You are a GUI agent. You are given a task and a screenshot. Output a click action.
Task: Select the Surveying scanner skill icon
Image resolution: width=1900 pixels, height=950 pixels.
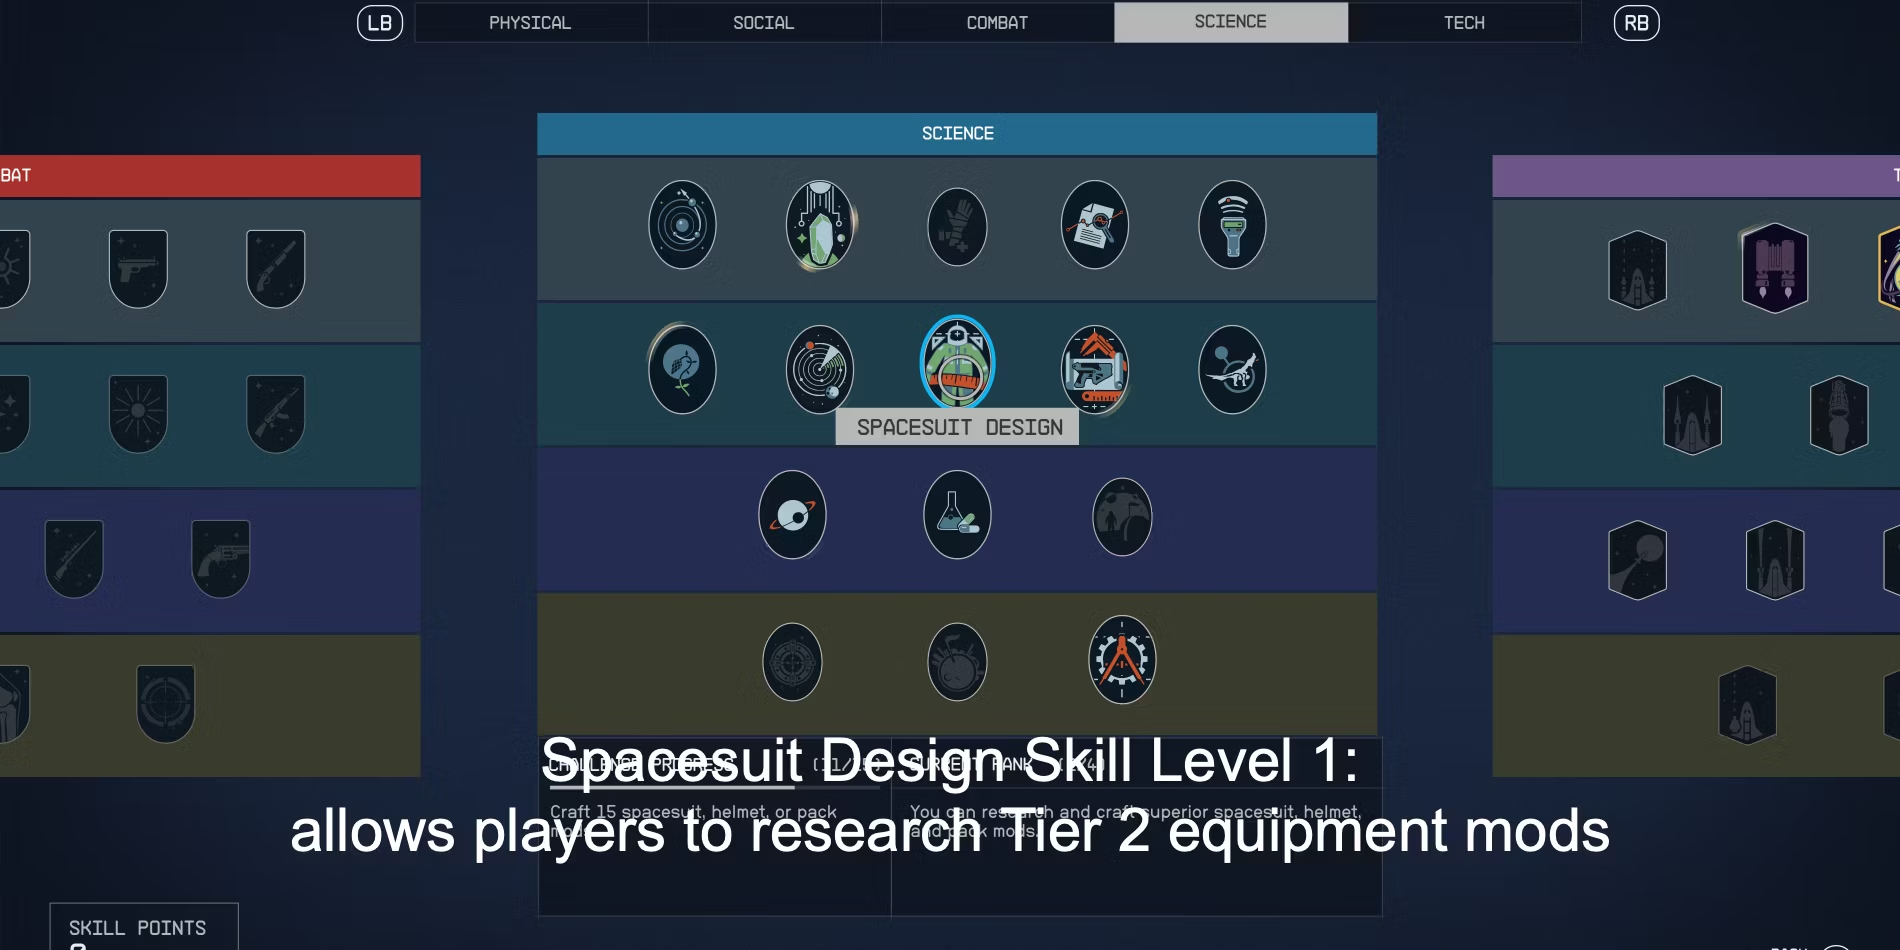1232,225
